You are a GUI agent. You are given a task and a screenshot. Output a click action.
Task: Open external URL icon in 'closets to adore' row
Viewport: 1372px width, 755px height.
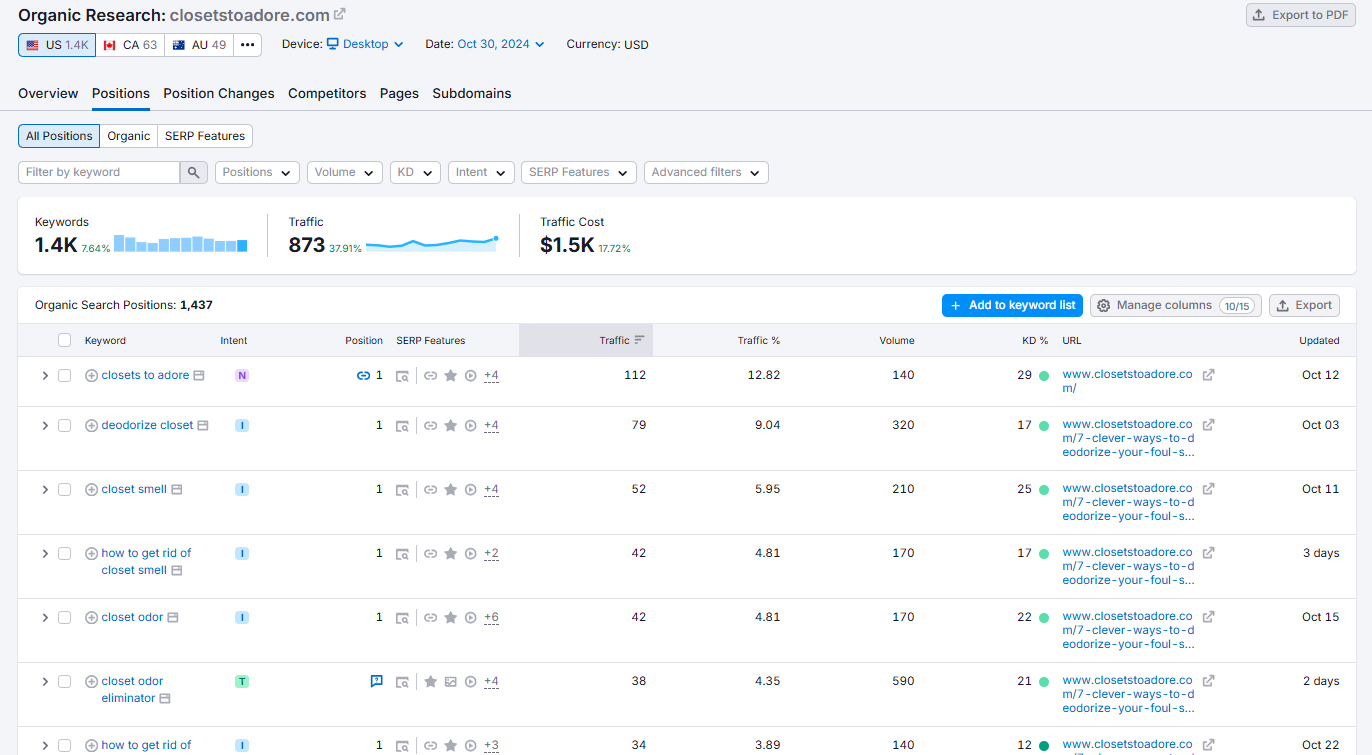tap(1208, 375)
